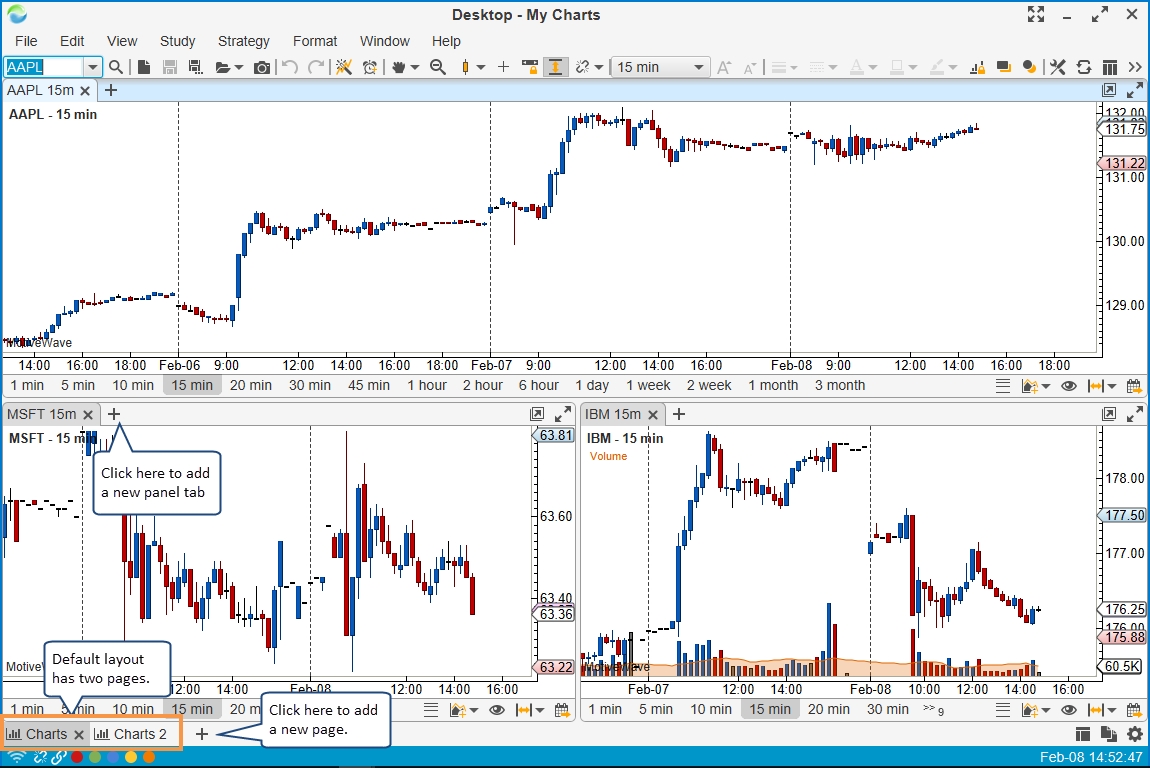Expand the AAPL symbol dropdown arrow

(x=92, y=67)
